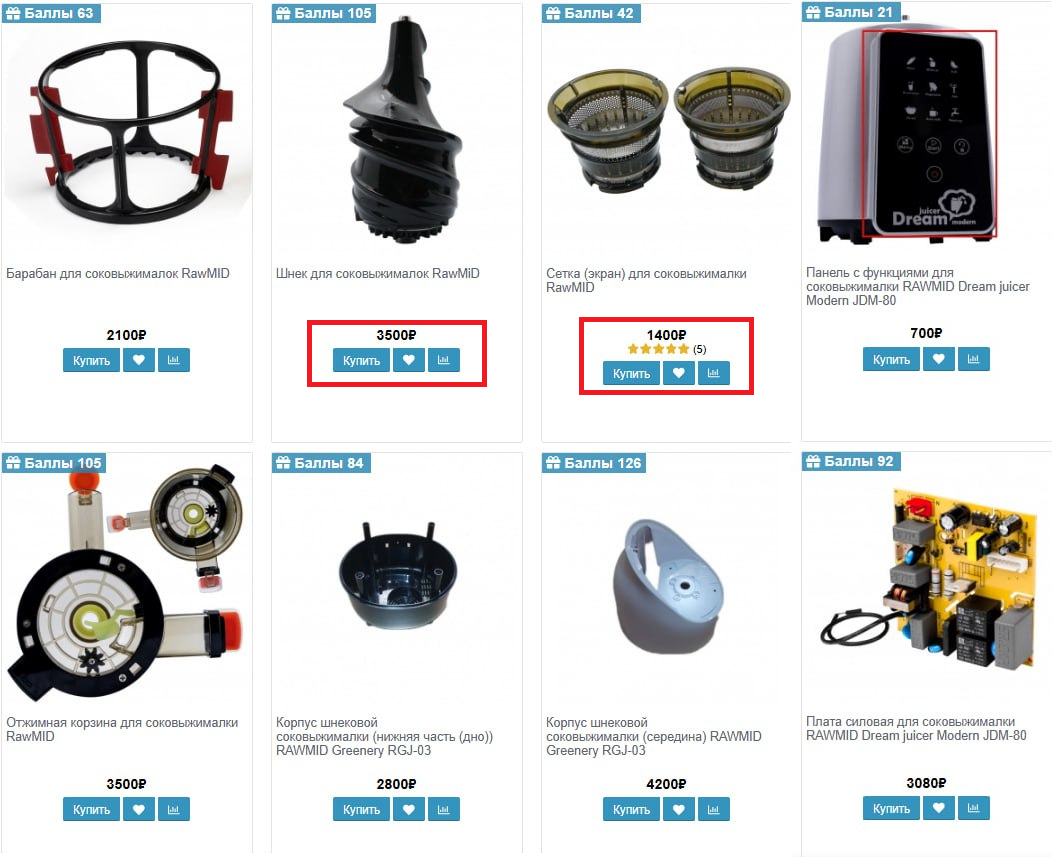Screen dimensions: 1052x858
Task: Click compare icon under the 700₽ product
Action: (974, 359)
